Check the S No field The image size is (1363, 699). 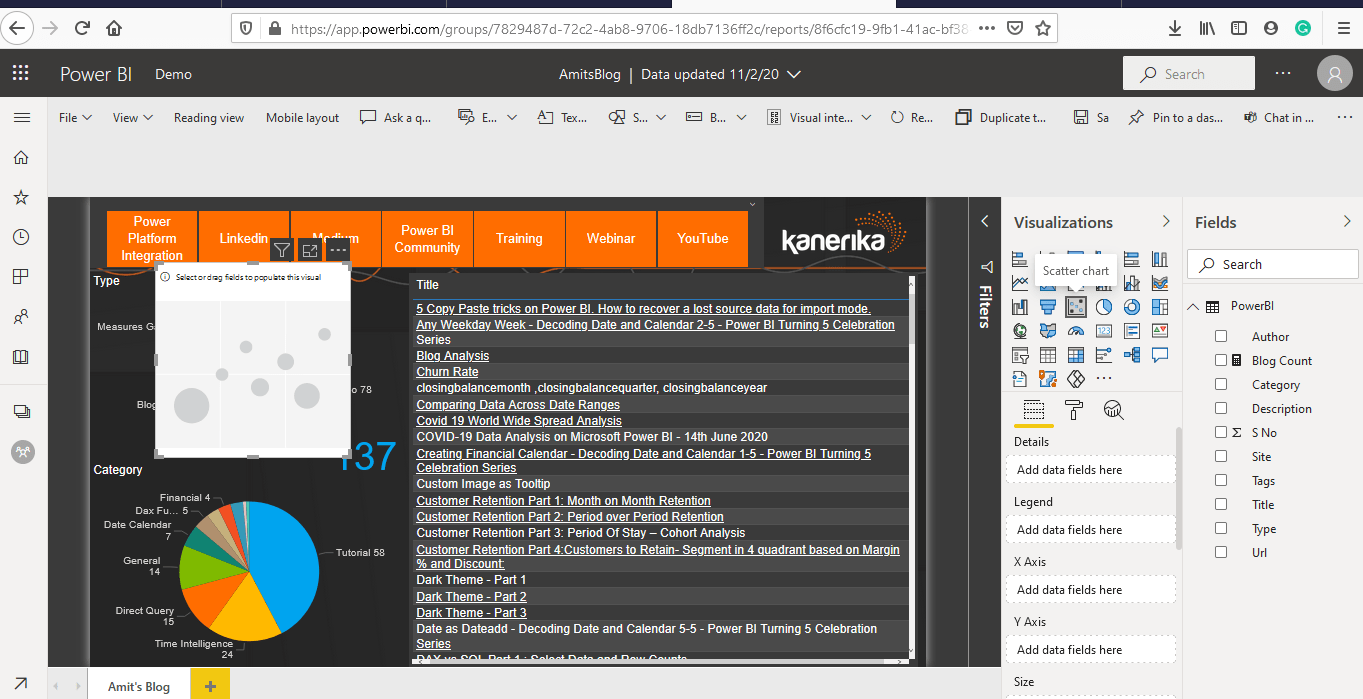[x=1221, y=433]
